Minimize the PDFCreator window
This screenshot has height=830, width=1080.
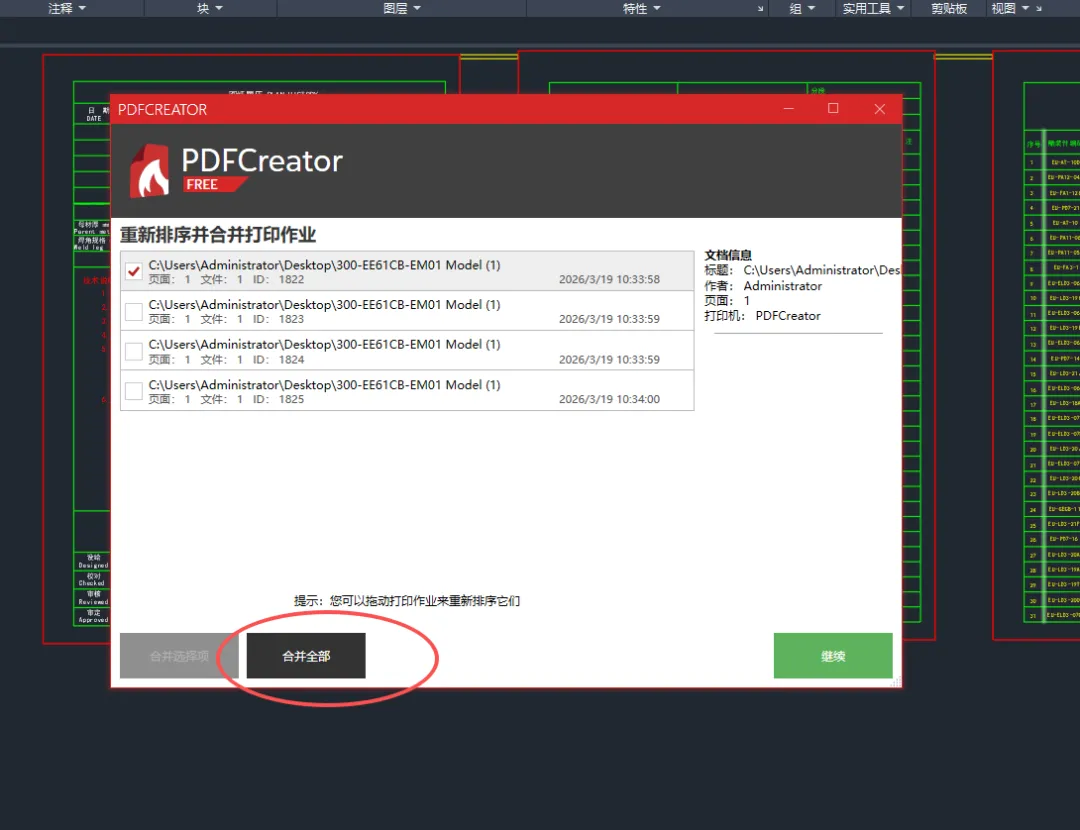789,109
